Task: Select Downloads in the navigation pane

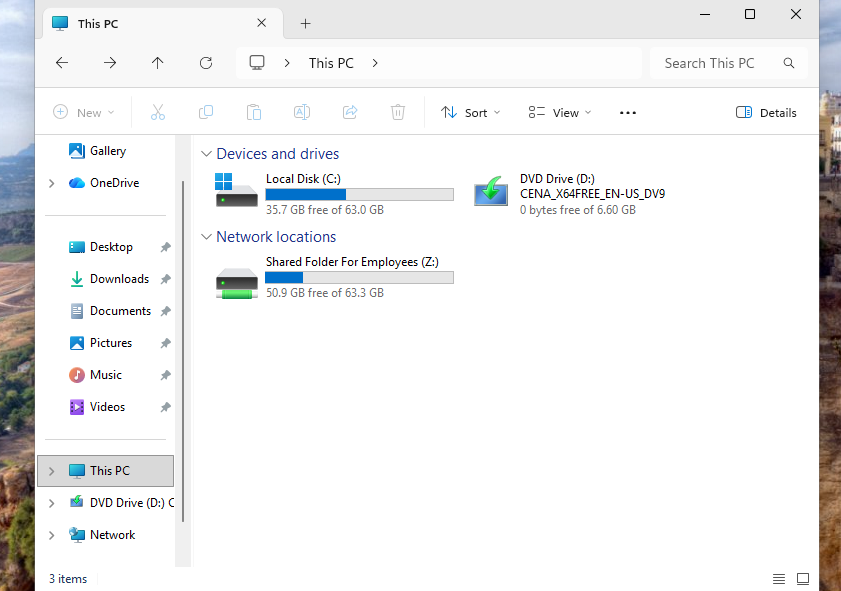Action: pos(119,279)
